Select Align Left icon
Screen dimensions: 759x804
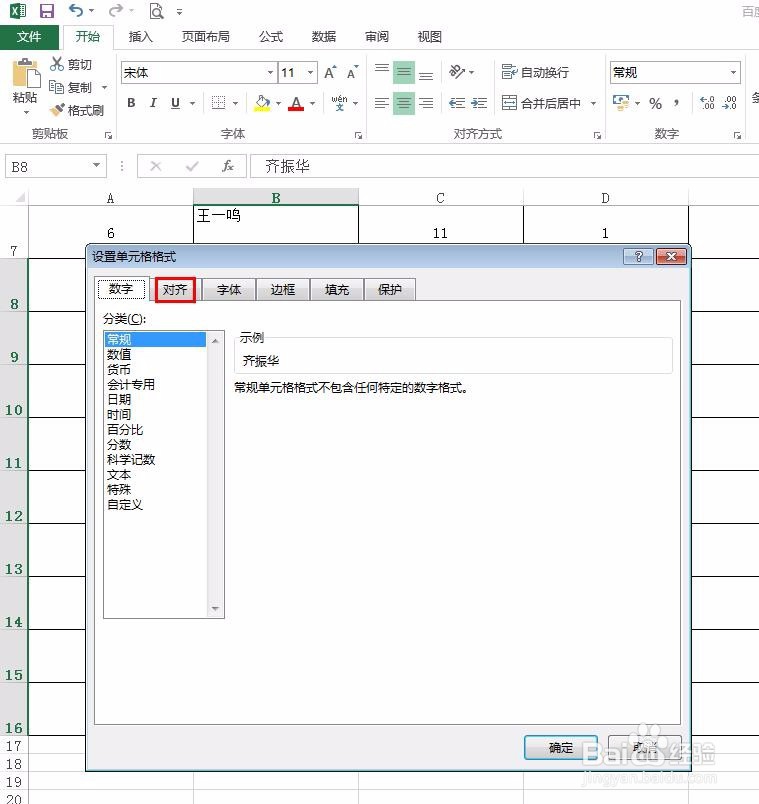pyautogui.click(x=382, y=103)
